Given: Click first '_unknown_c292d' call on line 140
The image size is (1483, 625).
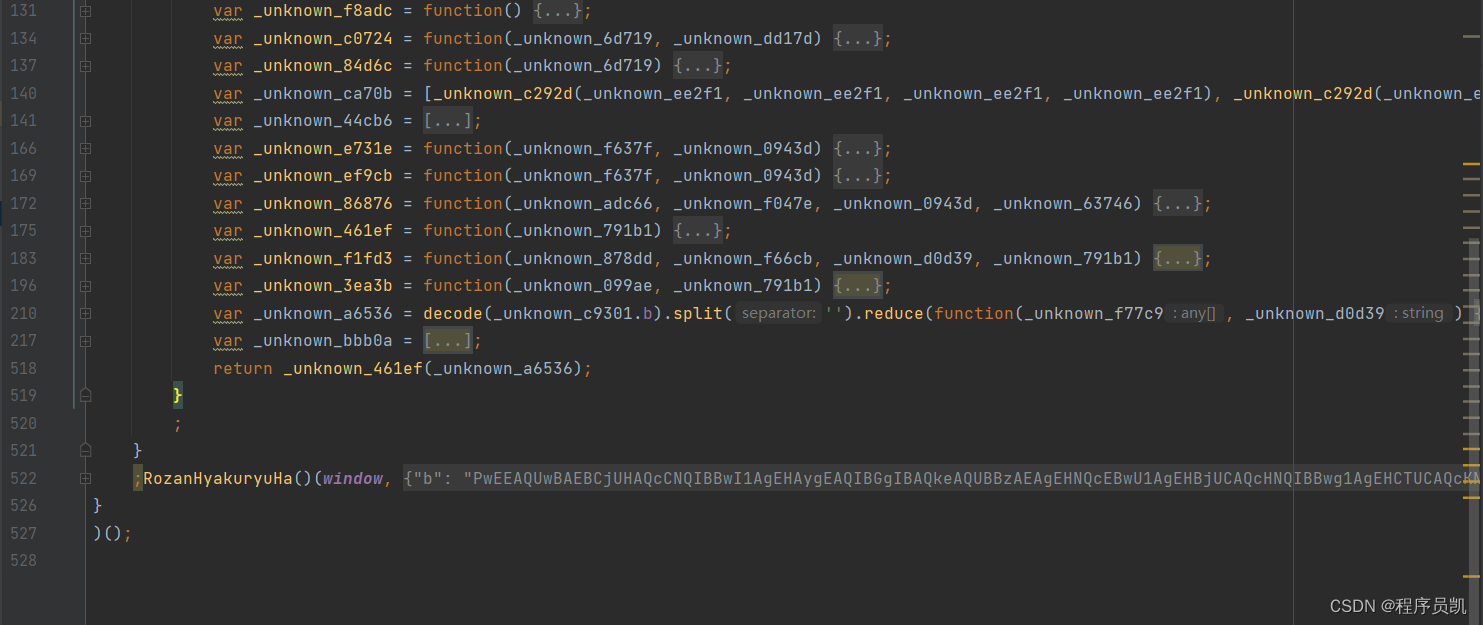Looking at the screenshot, I should pyautogui.click(x=503, y=94).
